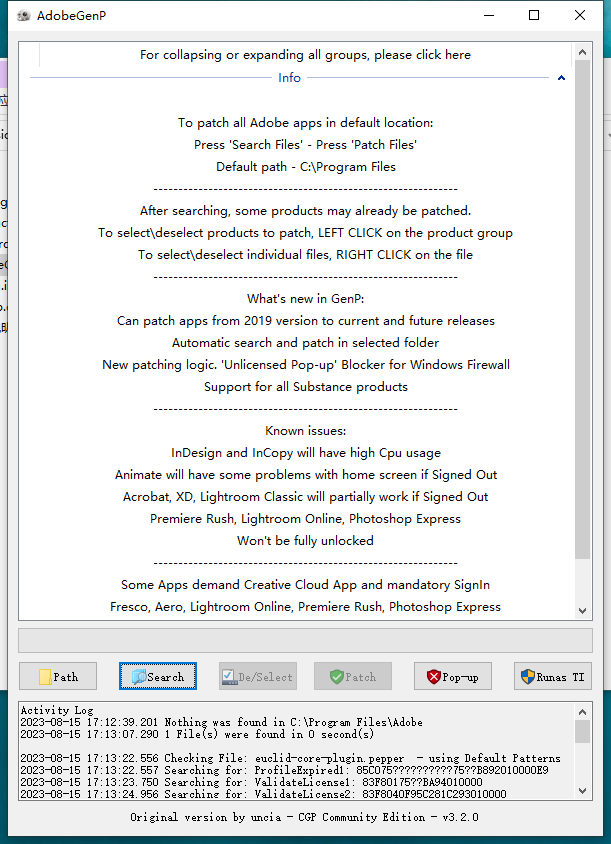611x844 pixels.
Task: Maximize the AdobeGenP window
Action: click(x=534, y=16)
